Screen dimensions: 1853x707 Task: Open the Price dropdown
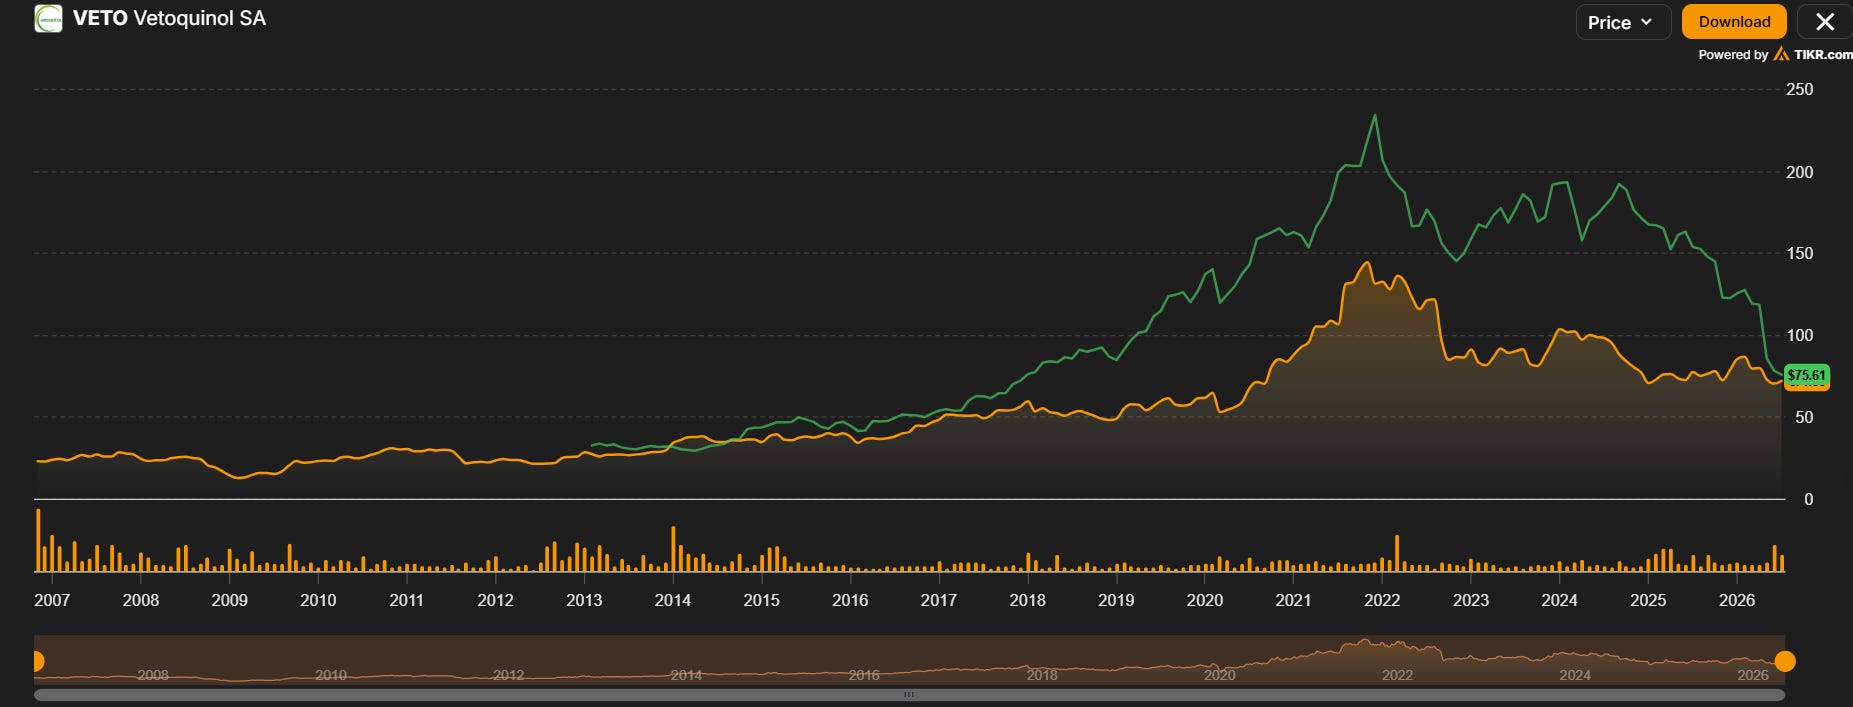pyautogui.click(x=1622, y=22)
